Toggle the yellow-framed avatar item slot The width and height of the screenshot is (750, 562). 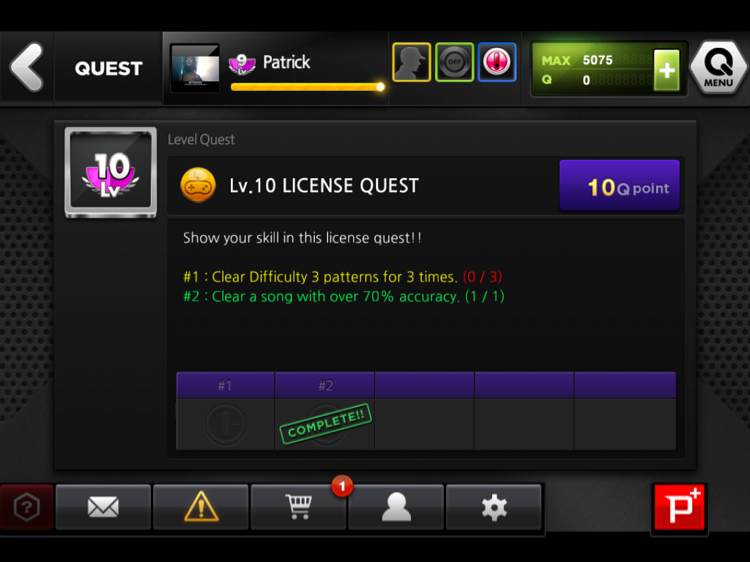tap(411, 62)
